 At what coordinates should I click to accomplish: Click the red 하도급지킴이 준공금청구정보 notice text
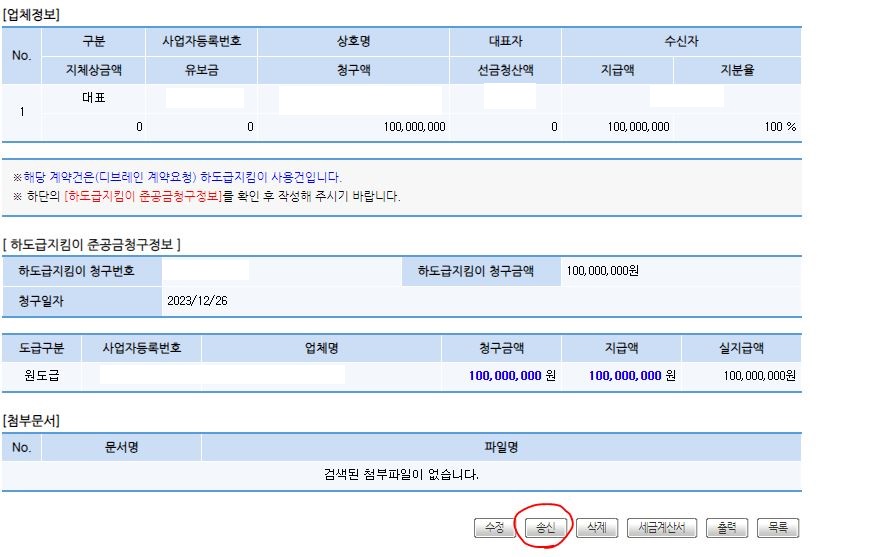click(144, 197)
